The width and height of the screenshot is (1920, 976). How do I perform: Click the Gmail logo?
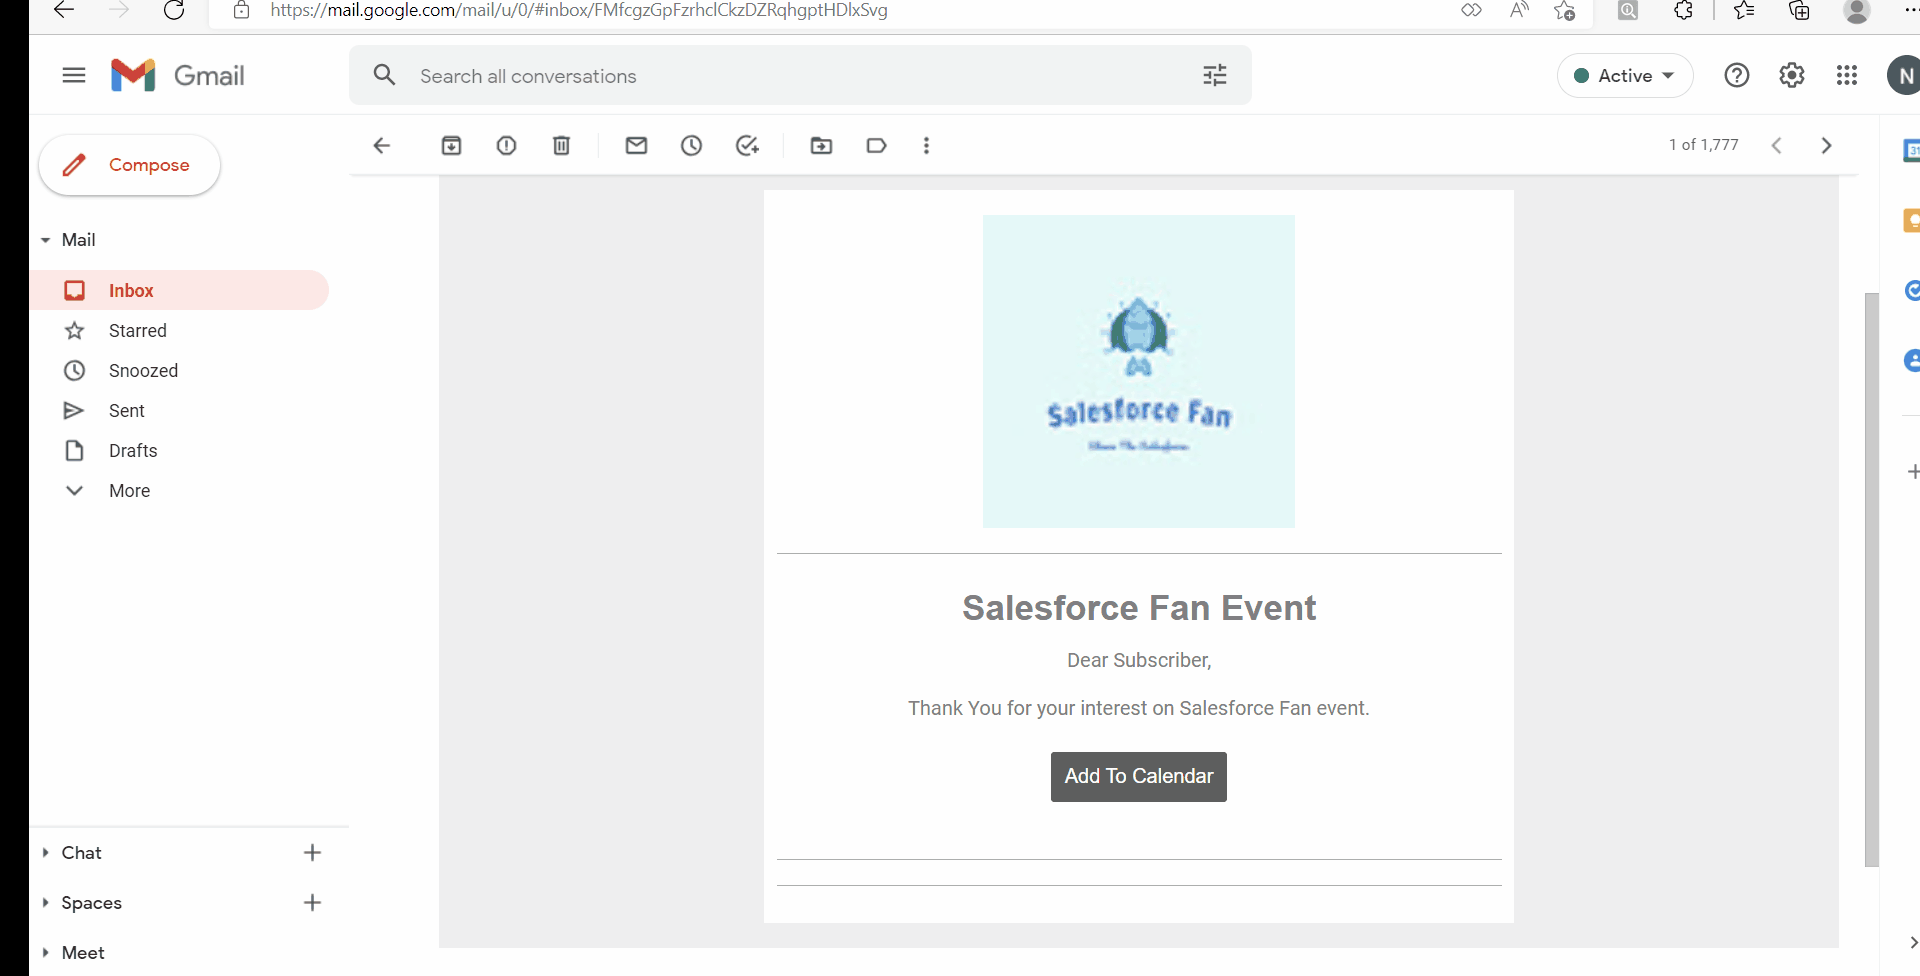178,75
